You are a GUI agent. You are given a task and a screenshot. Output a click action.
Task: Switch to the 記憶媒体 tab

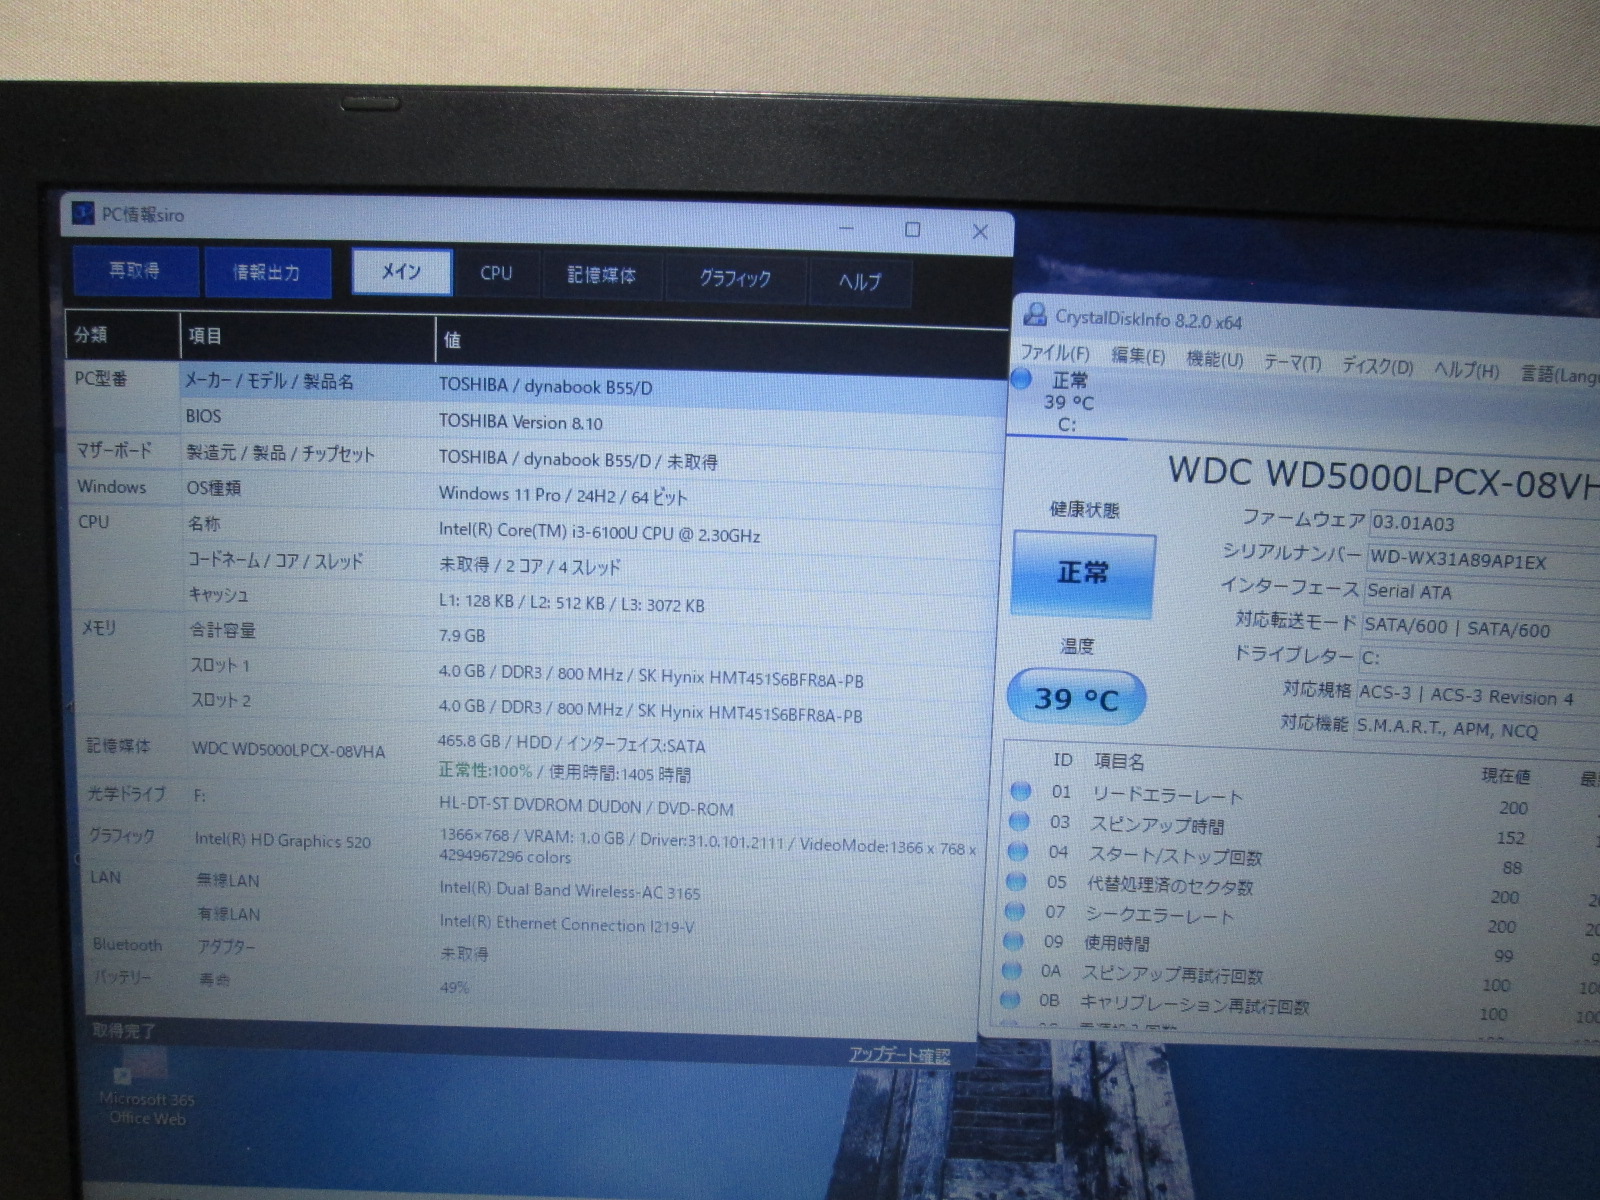[x=601, y=275]
